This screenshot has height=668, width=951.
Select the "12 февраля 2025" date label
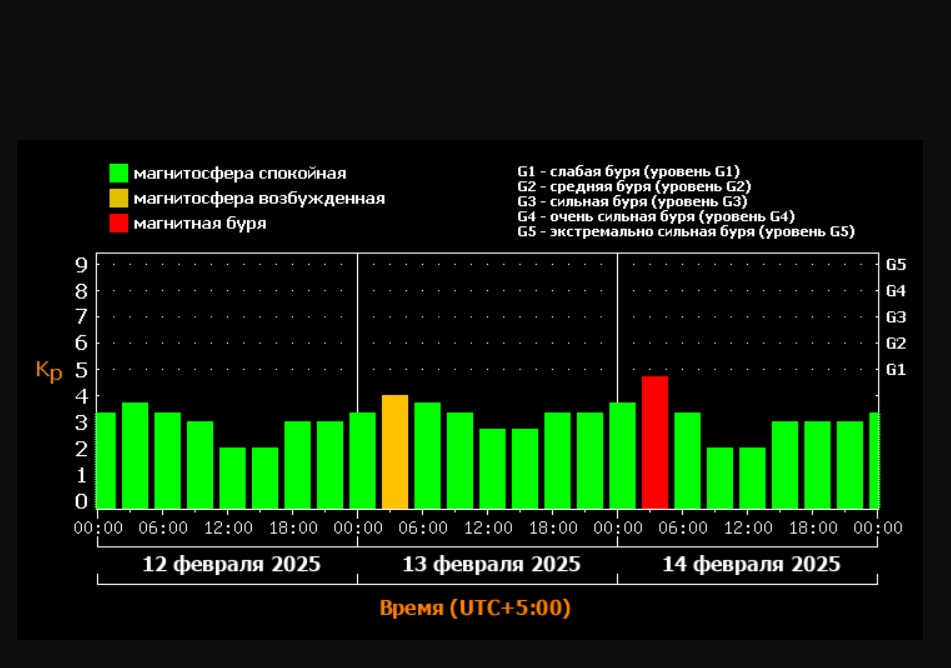(232, 564)
